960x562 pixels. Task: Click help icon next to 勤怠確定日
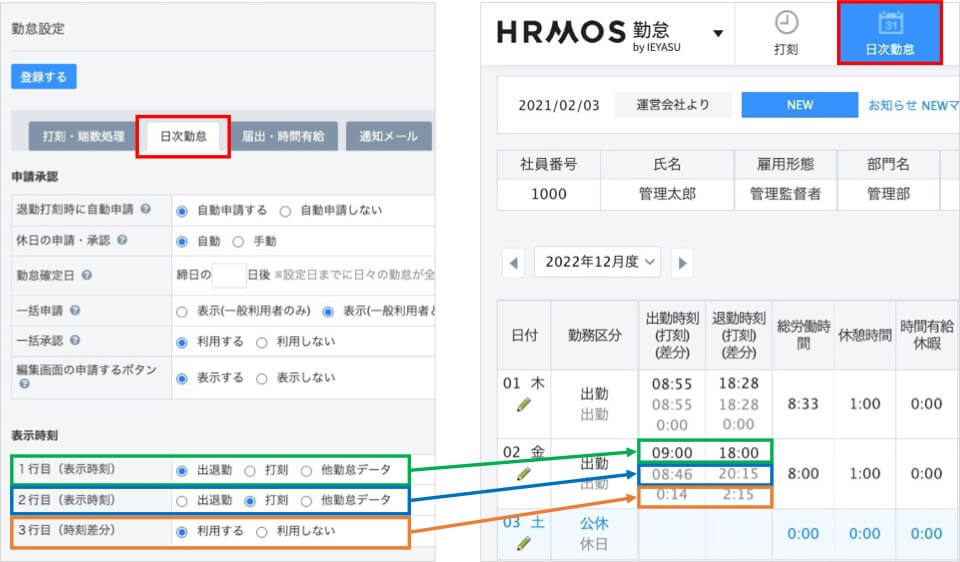(87, 275)
